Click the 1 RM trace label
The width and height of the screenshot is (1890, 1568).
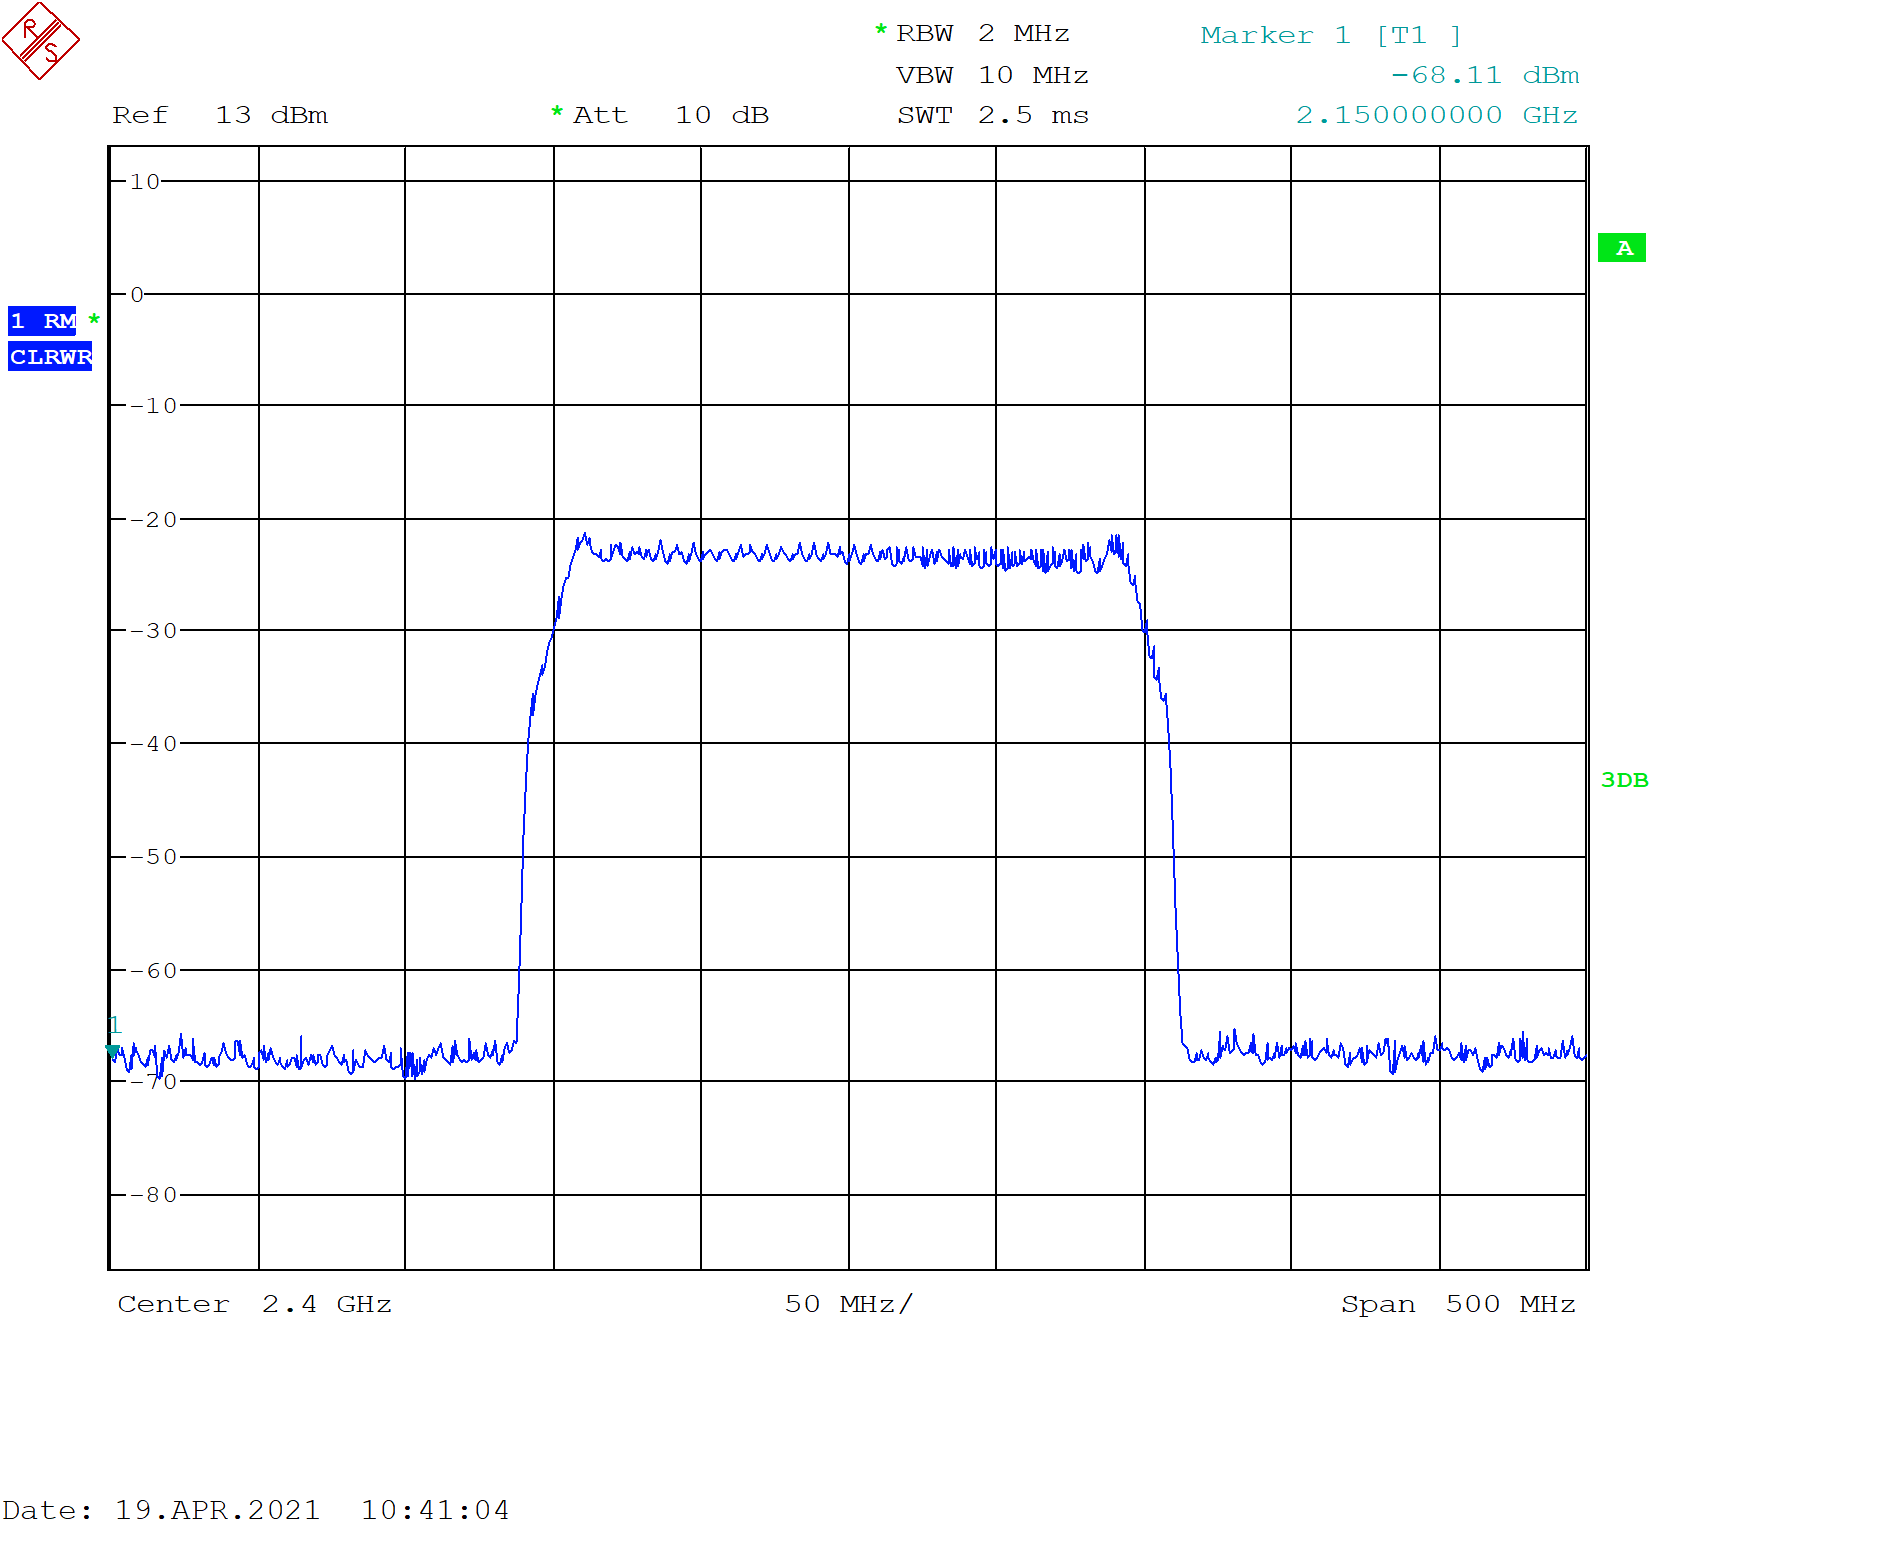(x=44, y=321)
